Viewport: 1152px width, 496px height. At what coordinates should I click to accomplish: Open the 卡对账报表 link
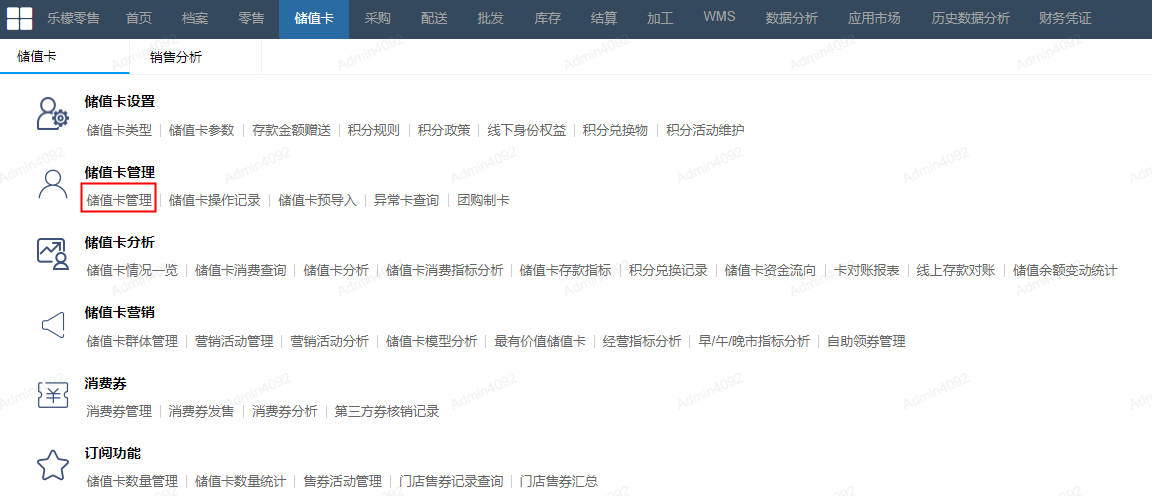(x=867, y=270)
